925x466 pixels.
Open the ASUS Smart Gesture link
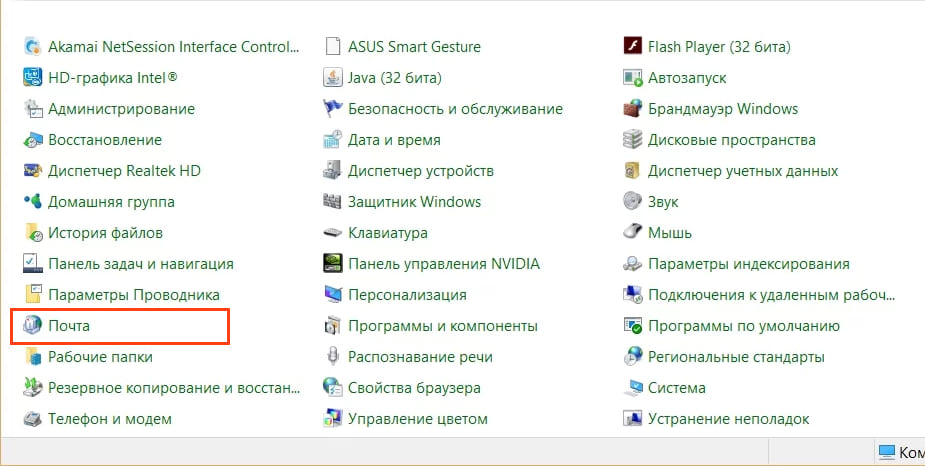pyautogui.click(x=414, y=47)
